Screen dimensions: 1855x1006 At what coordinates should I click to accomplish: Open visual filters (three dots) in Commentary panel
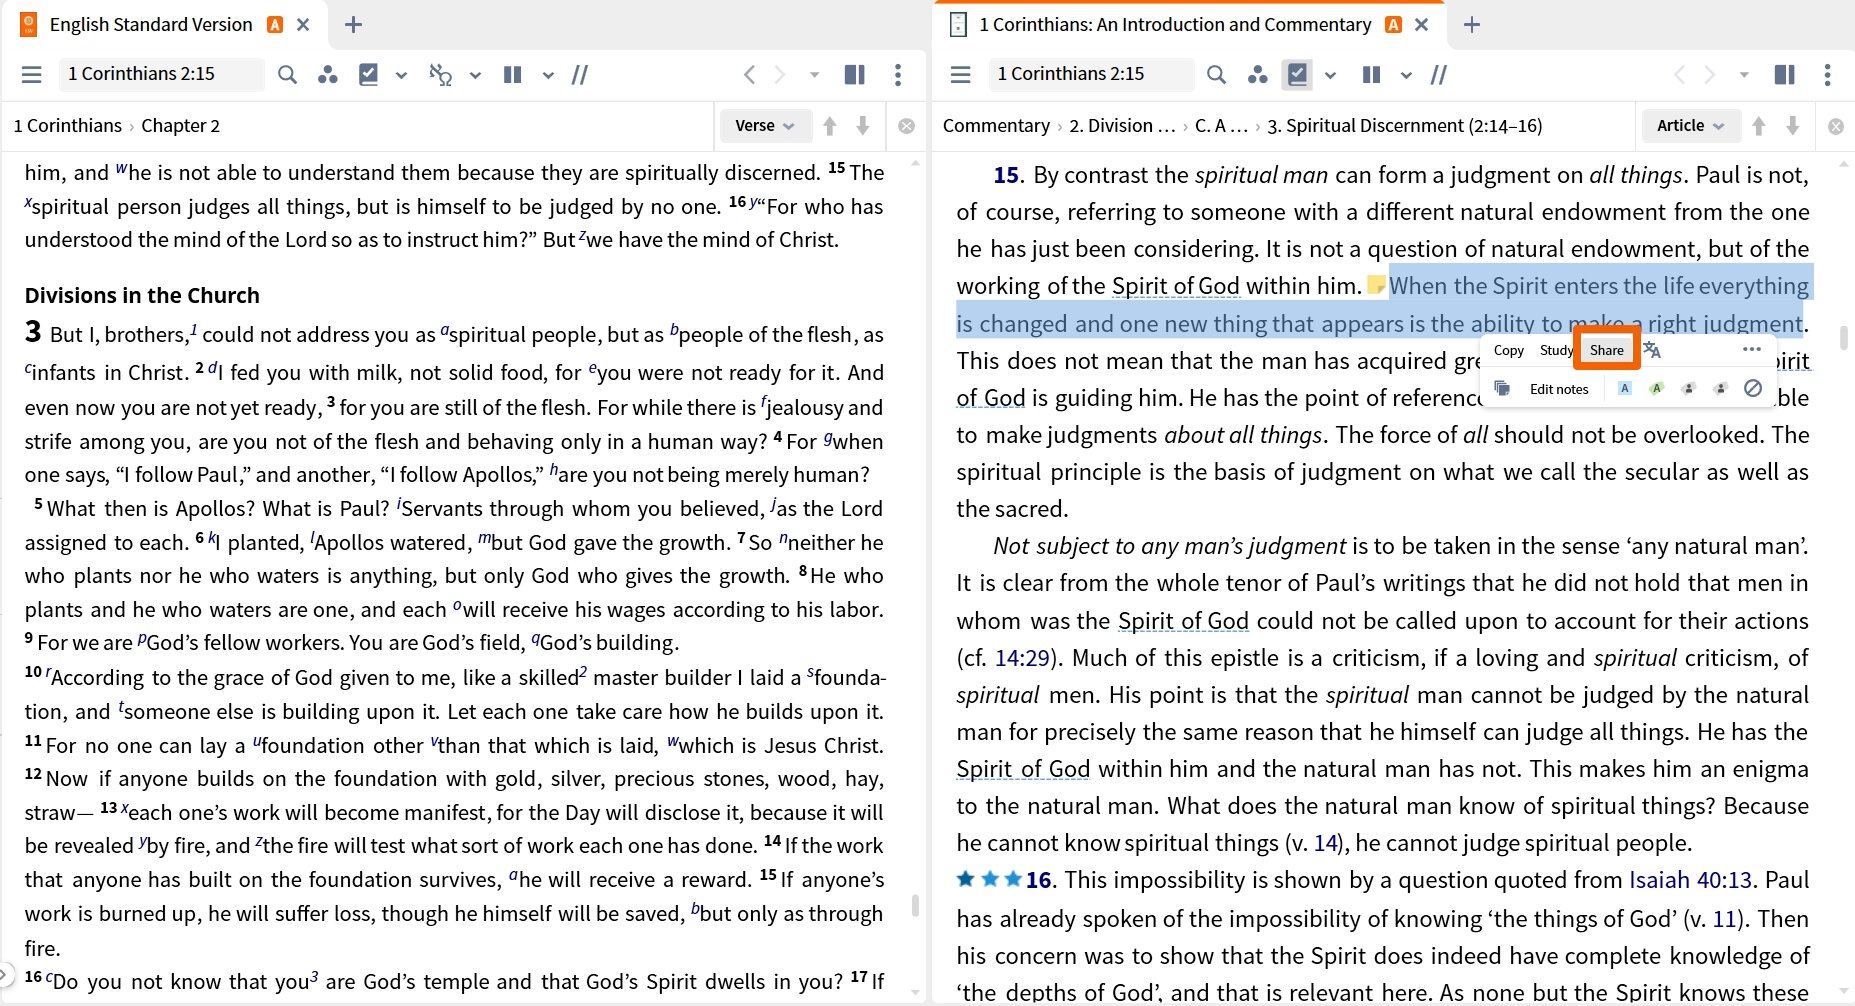1257,74
